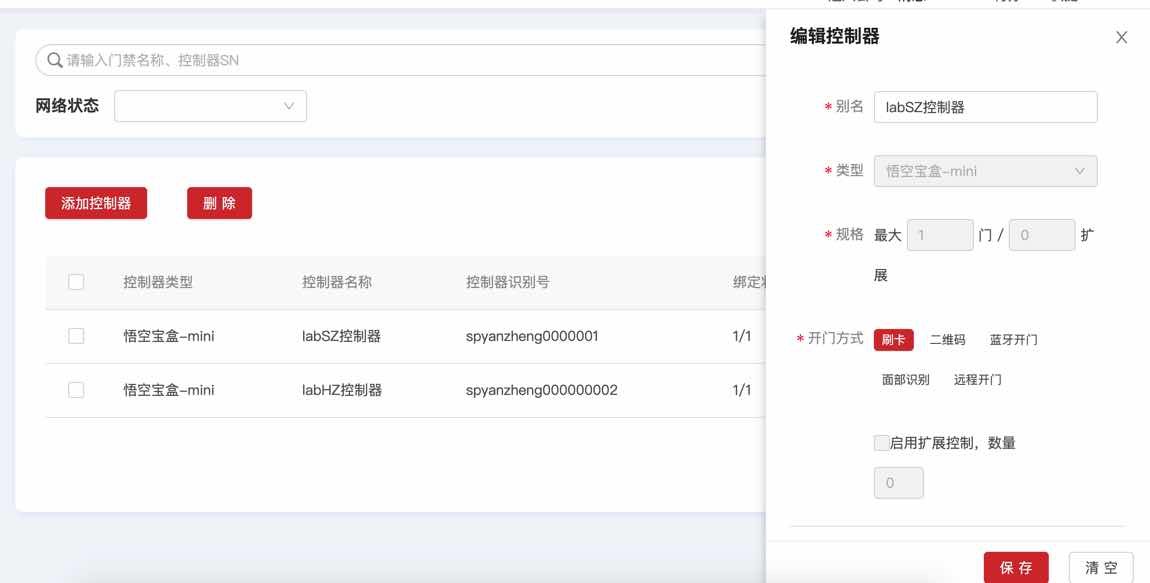Click the 别名 input field
The image size is (1150, 583).
tap(985, 107)
